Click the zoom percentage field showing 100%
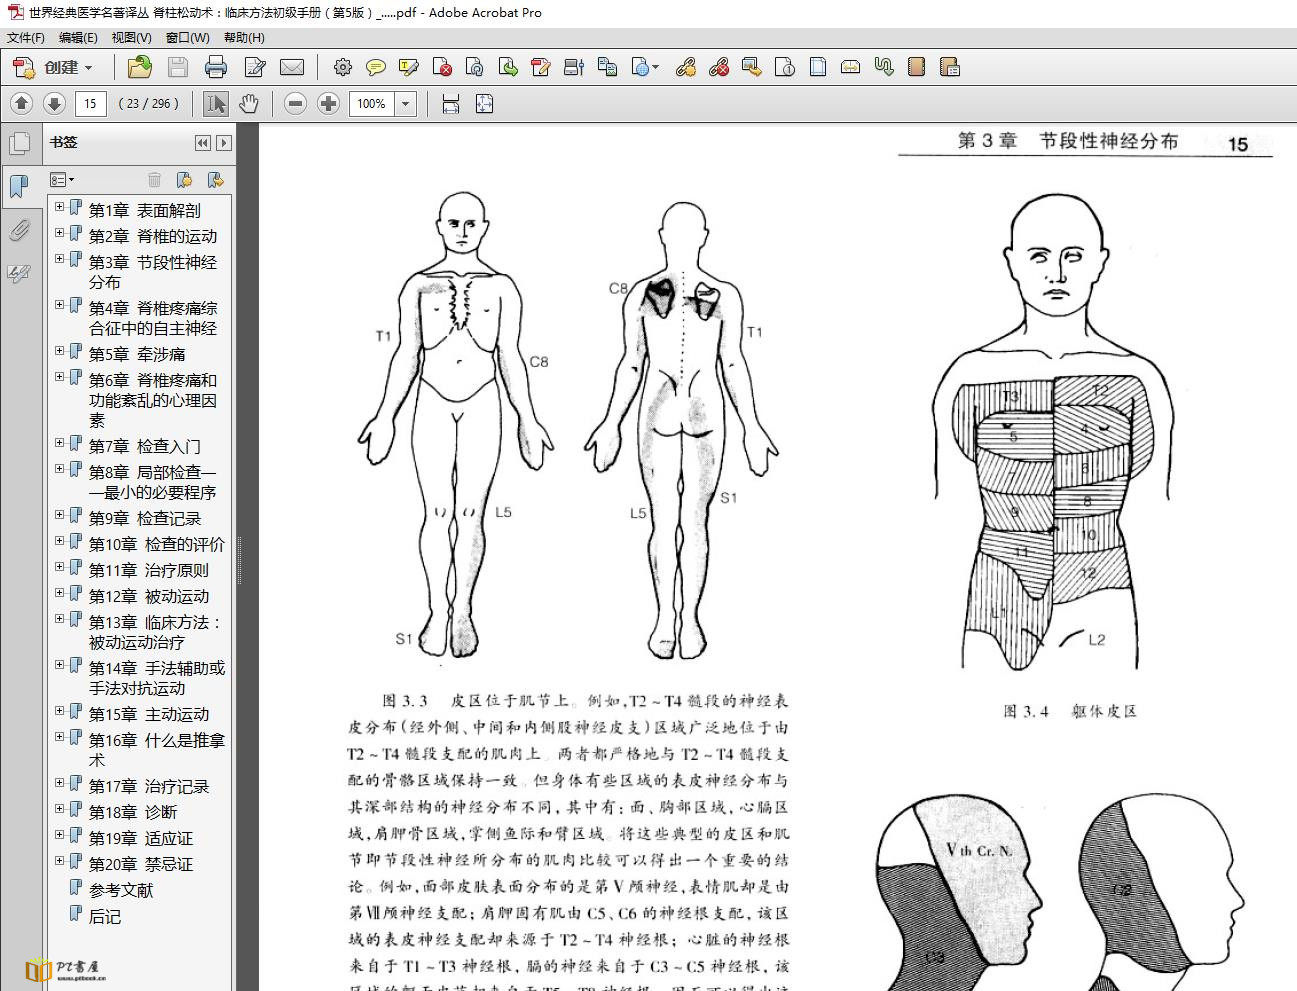The image size is (1297, 991). (x=372, y=104)
